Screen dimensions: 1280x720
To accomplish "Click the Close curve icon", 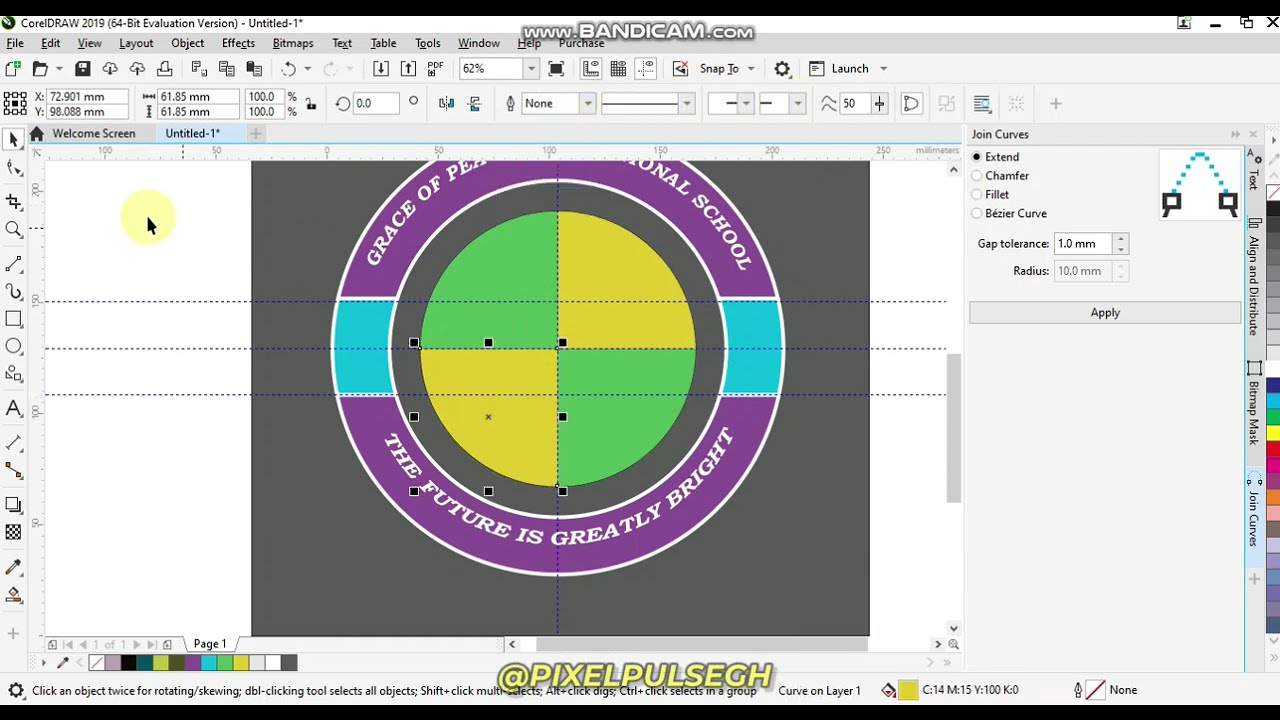I will [x=911, y=103].
